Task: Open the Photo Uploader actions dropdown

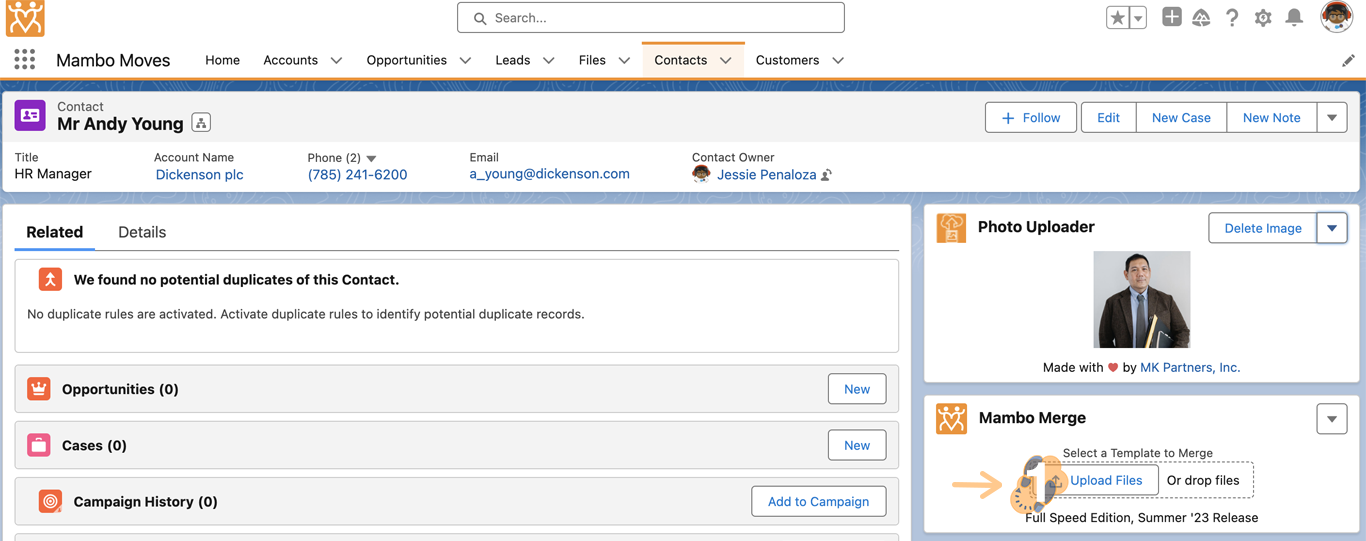Action: click(x=1331, y=228)
